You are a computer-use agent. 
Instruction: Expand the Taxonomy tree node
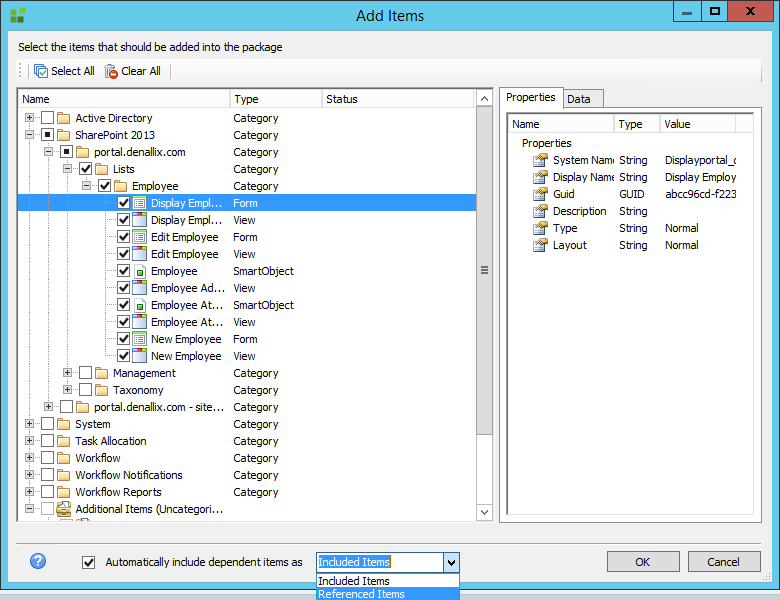click(68, 390)
